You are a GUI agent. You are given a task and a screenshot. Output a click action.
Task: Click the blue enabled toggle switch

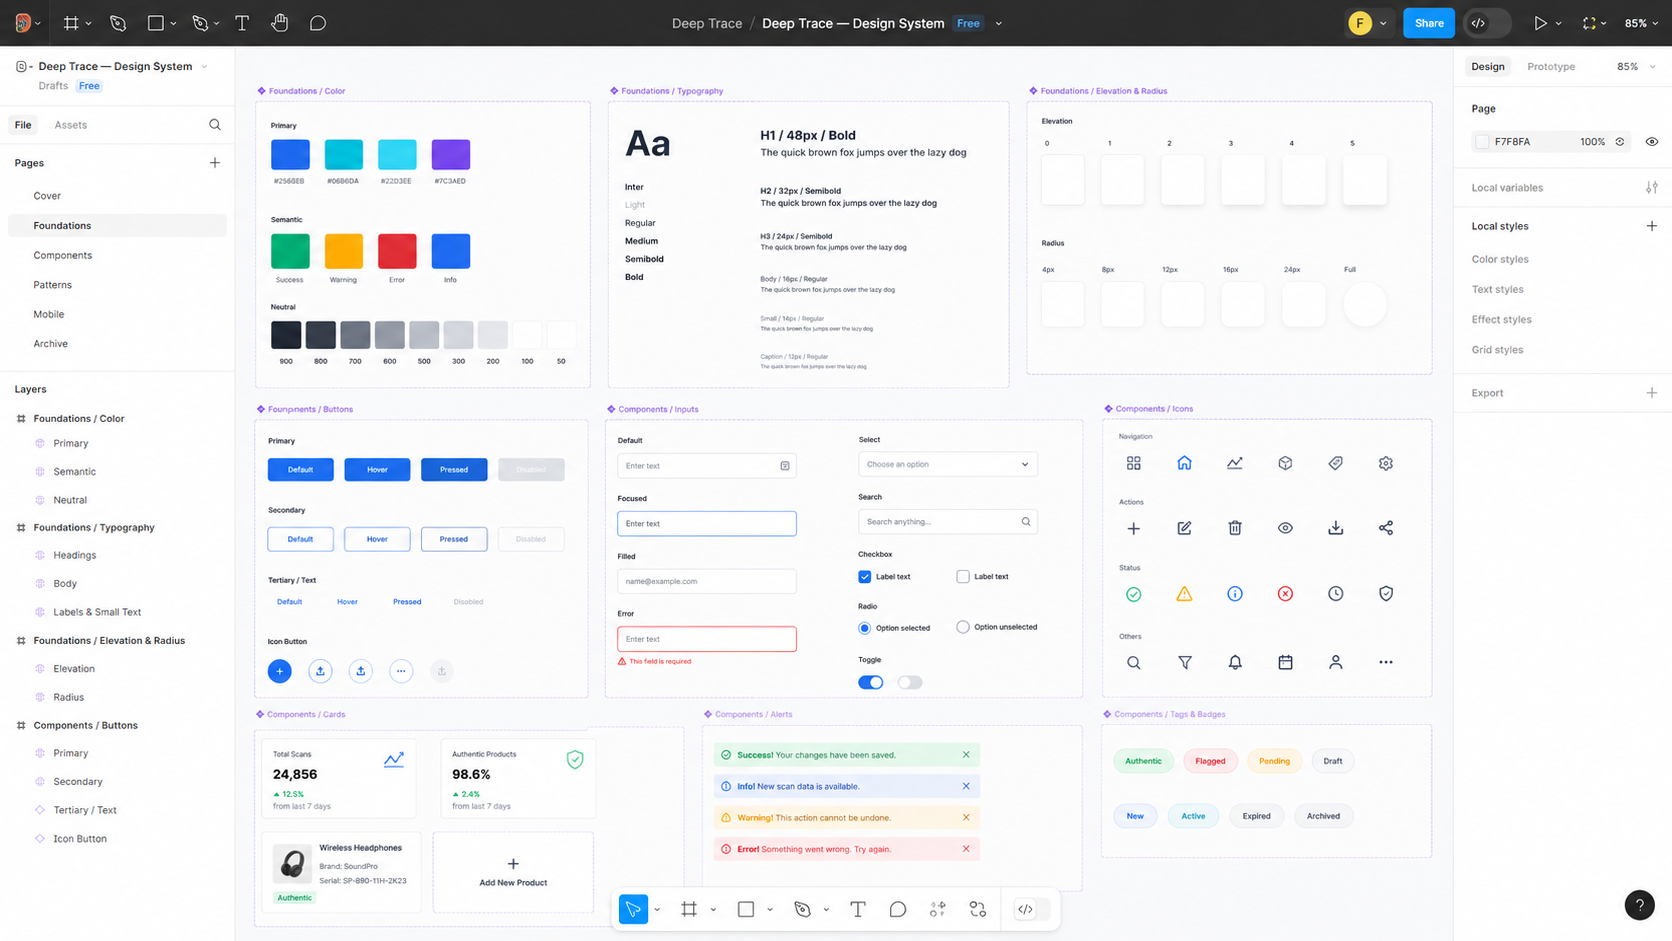pyautogui.click(x=871, y=682)
